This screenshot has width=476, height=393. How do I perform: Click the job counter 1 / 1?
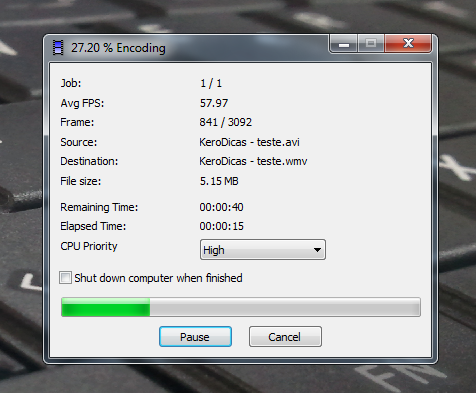211,83
